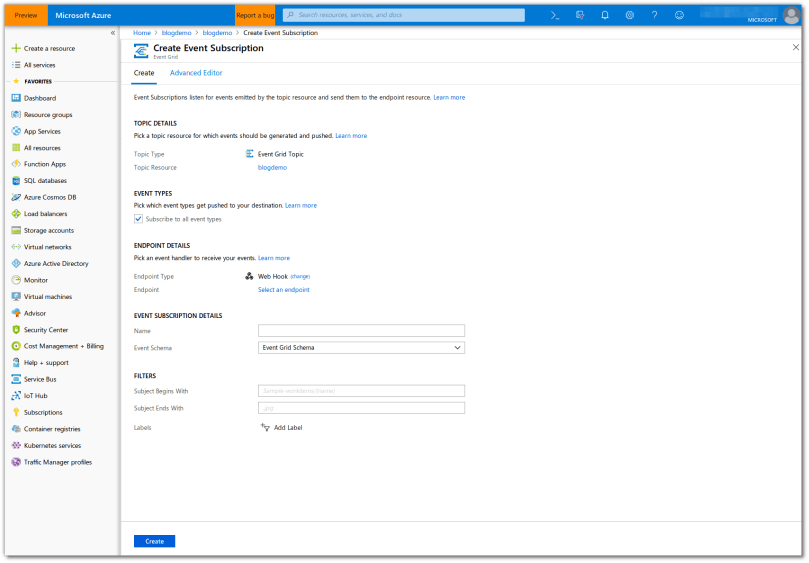The height and width of the screenshot is (563, 809).
Task: Click the Report a bug button
Action: point(255,15)
